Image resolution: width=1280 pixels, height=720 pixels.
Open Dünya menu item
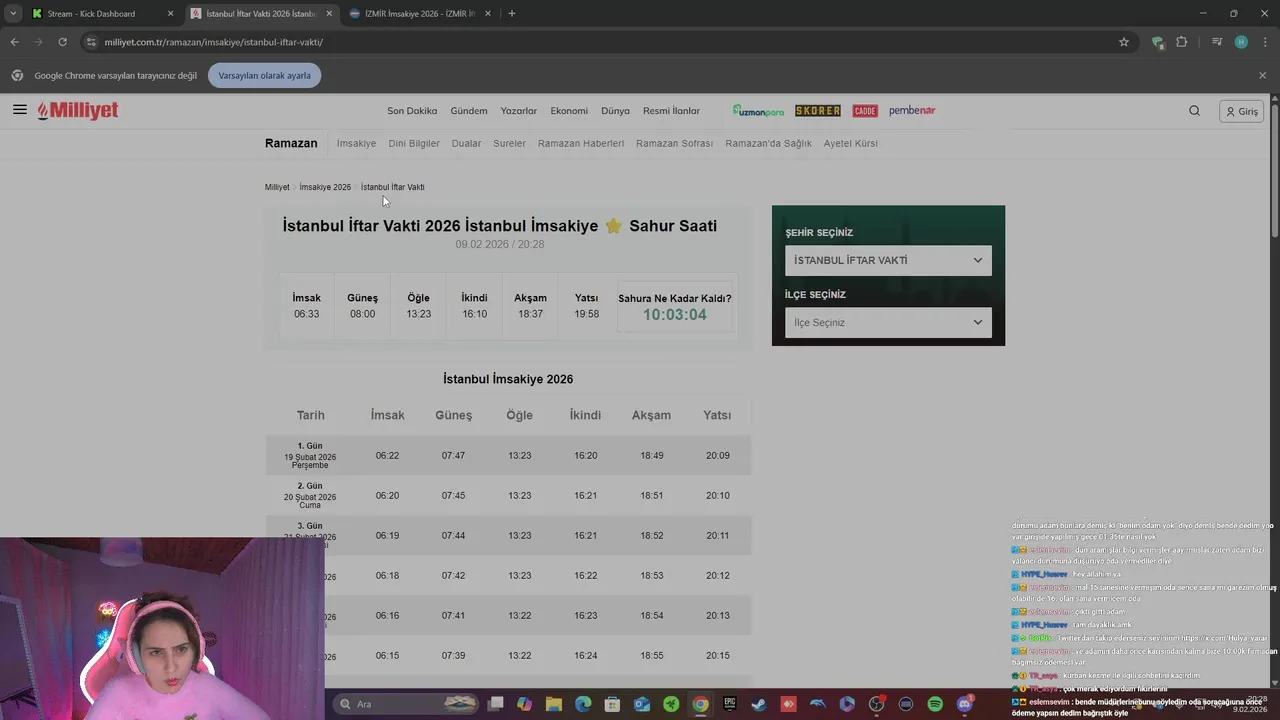point(615,111)
